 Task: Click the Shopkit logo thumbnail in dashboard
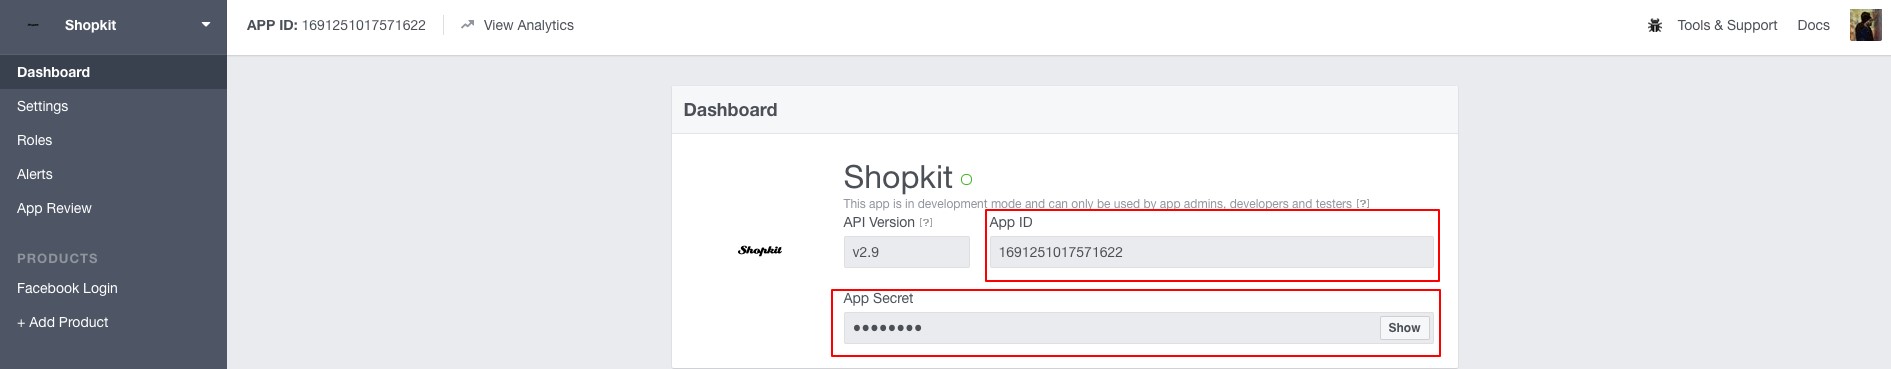click(760, 250)
